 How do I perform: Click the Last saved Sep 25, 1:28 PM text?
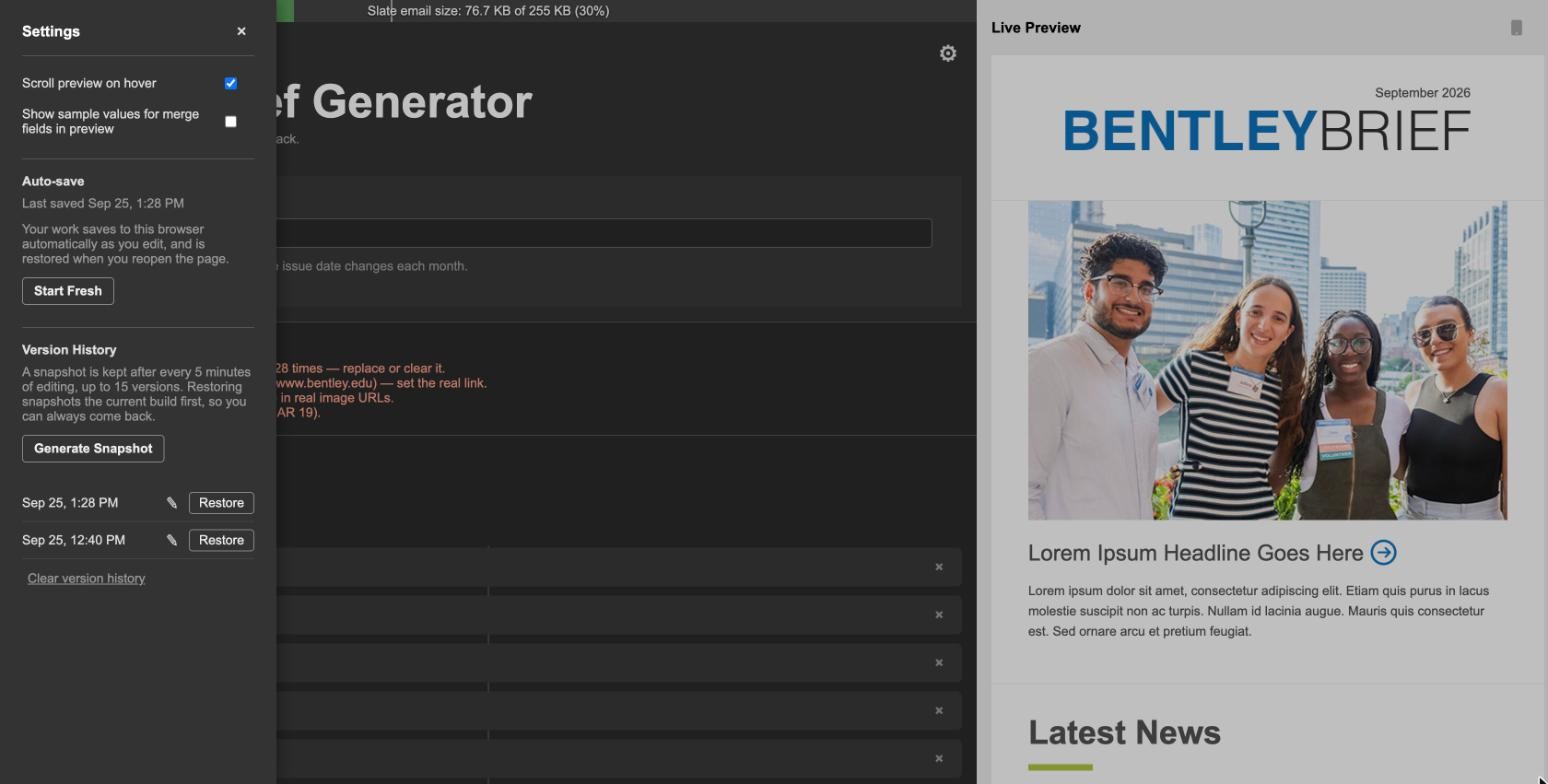pyautogui.click(x=103, y=203)
